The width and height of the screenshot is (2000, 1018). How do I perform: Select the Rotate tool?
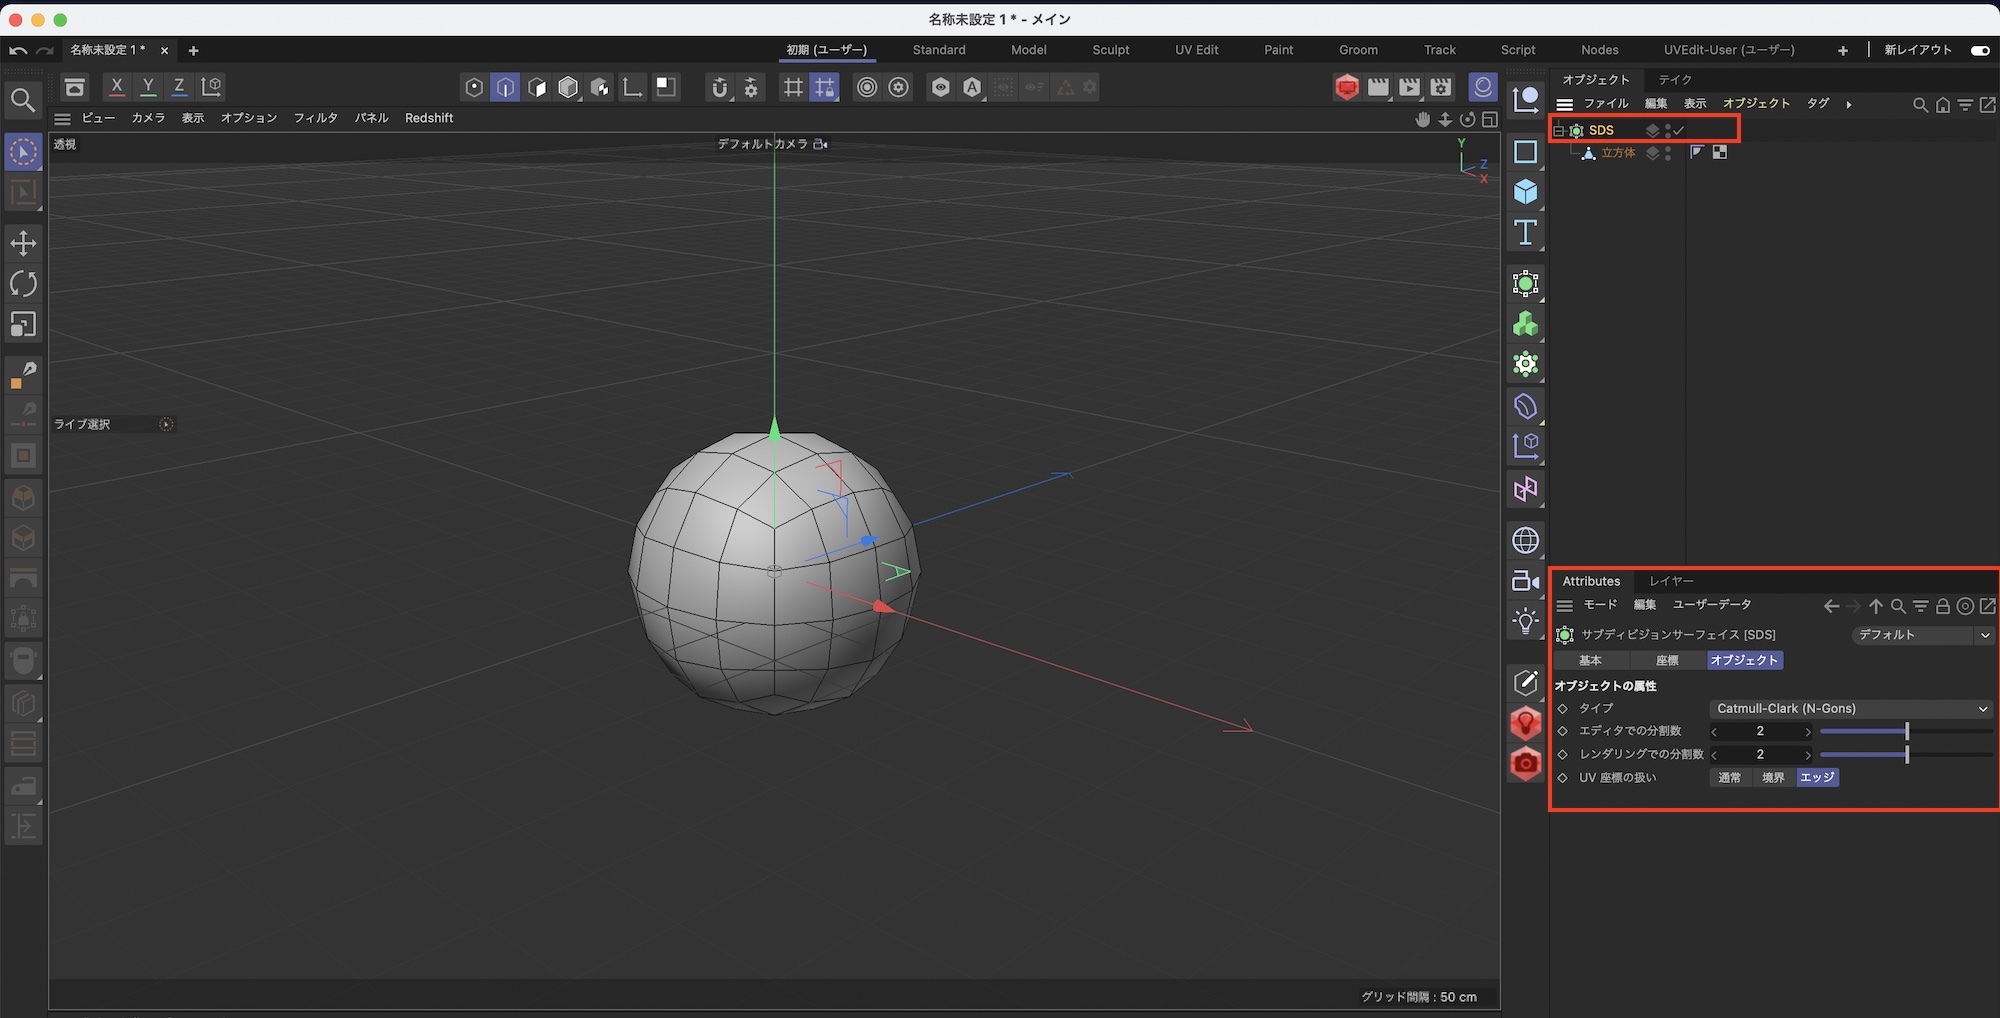coord(23,284)
